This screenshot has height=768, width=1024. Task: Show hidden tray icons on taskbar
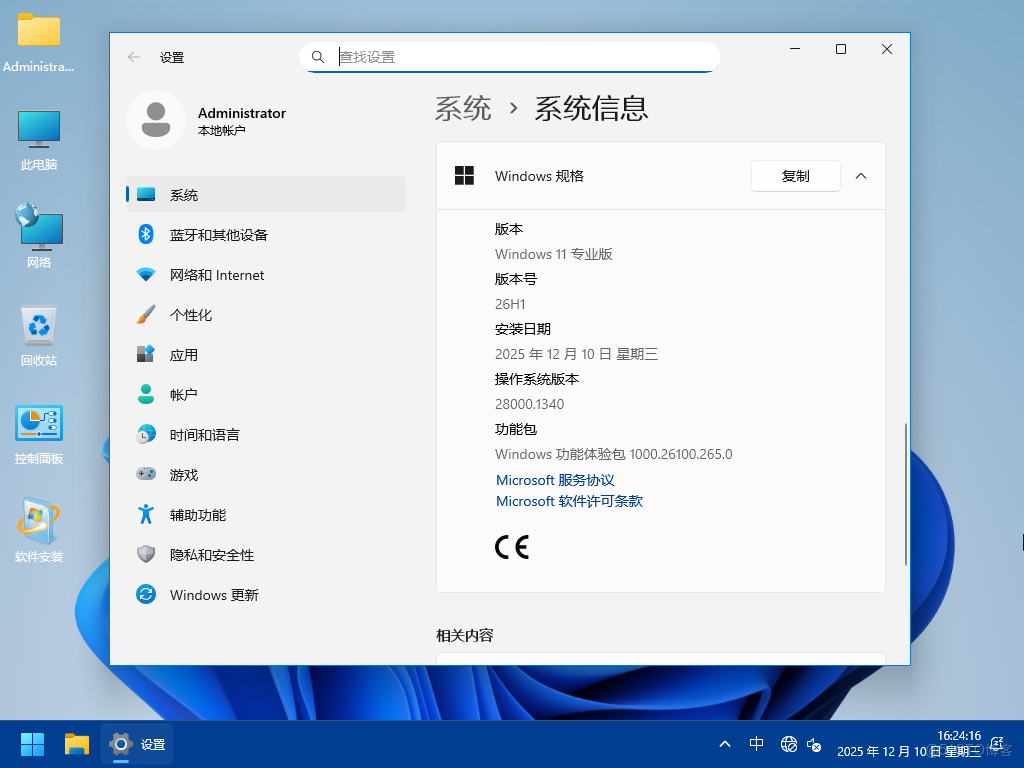724,744
